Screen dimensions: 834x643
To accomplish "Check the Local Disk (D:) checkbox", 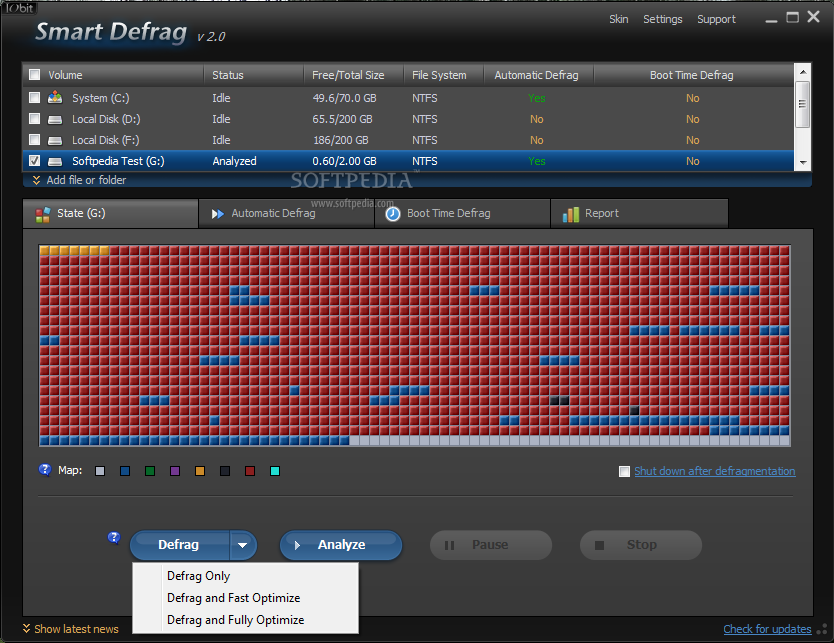I will point(35,119).
